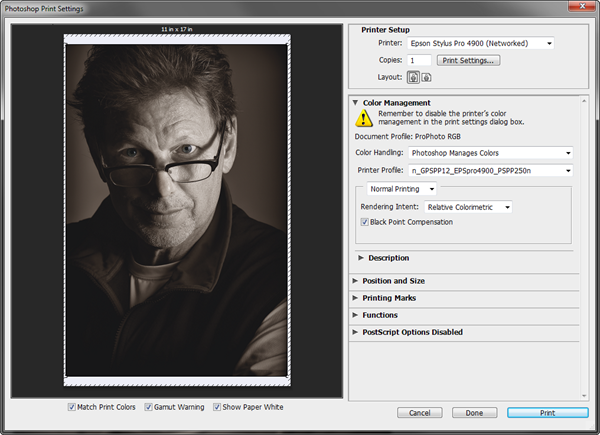
Task: Open the Printer selection dropdown
Action: (481, 44)
